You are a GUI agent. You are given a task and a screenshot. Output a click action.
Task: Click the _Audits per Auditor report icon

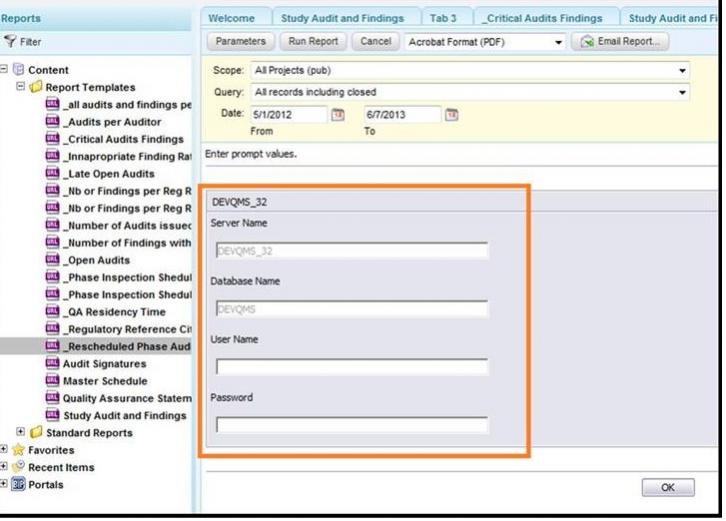pos(52,121)
